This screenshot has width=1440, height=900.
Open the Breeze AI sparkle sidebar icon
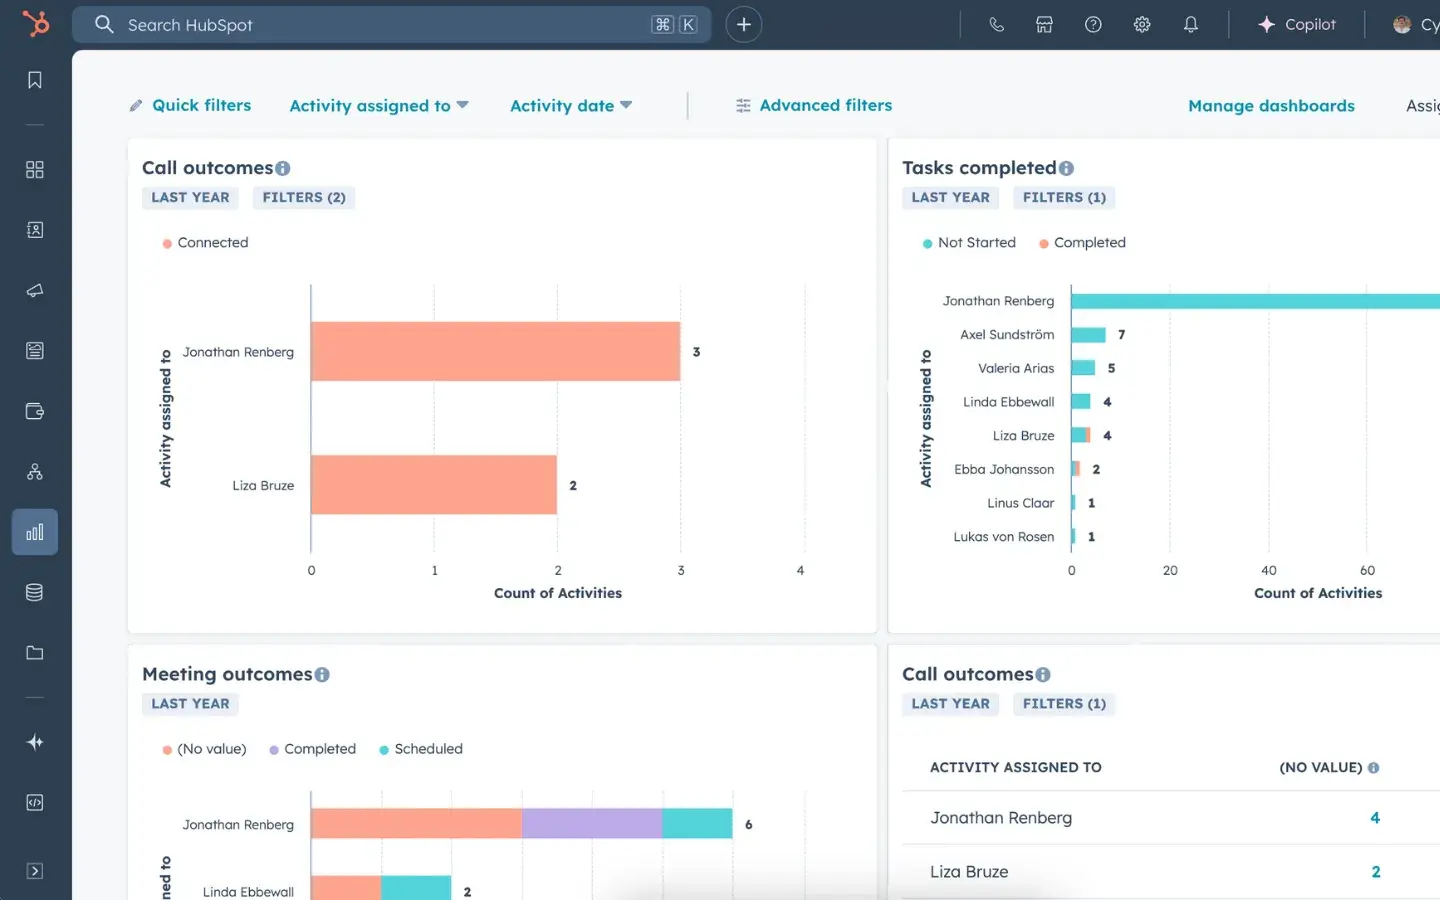35,742
